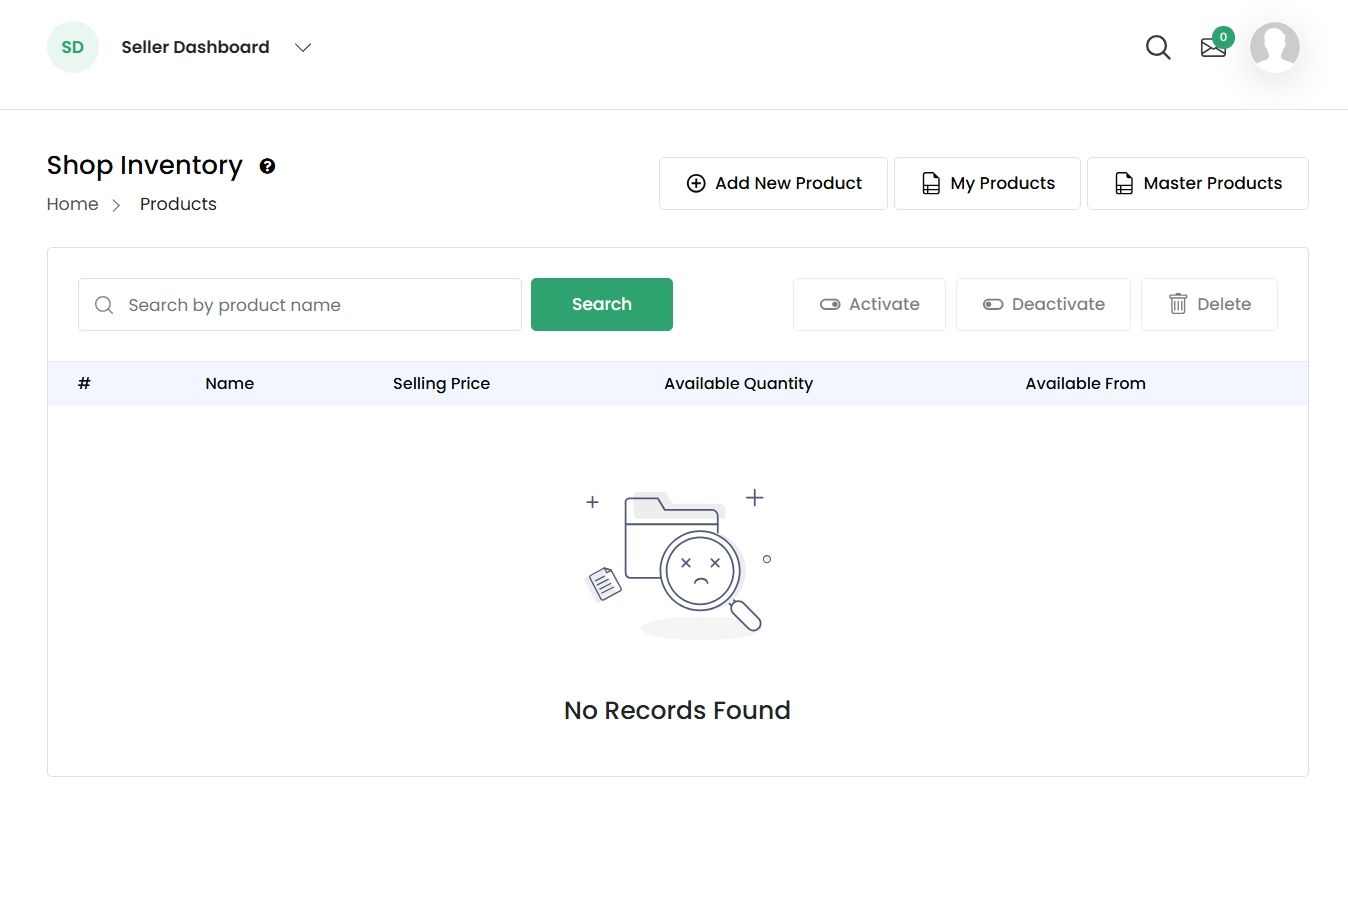Click the Selling Price column header
Screen dimensions: 1348x903
coord(441,384)
